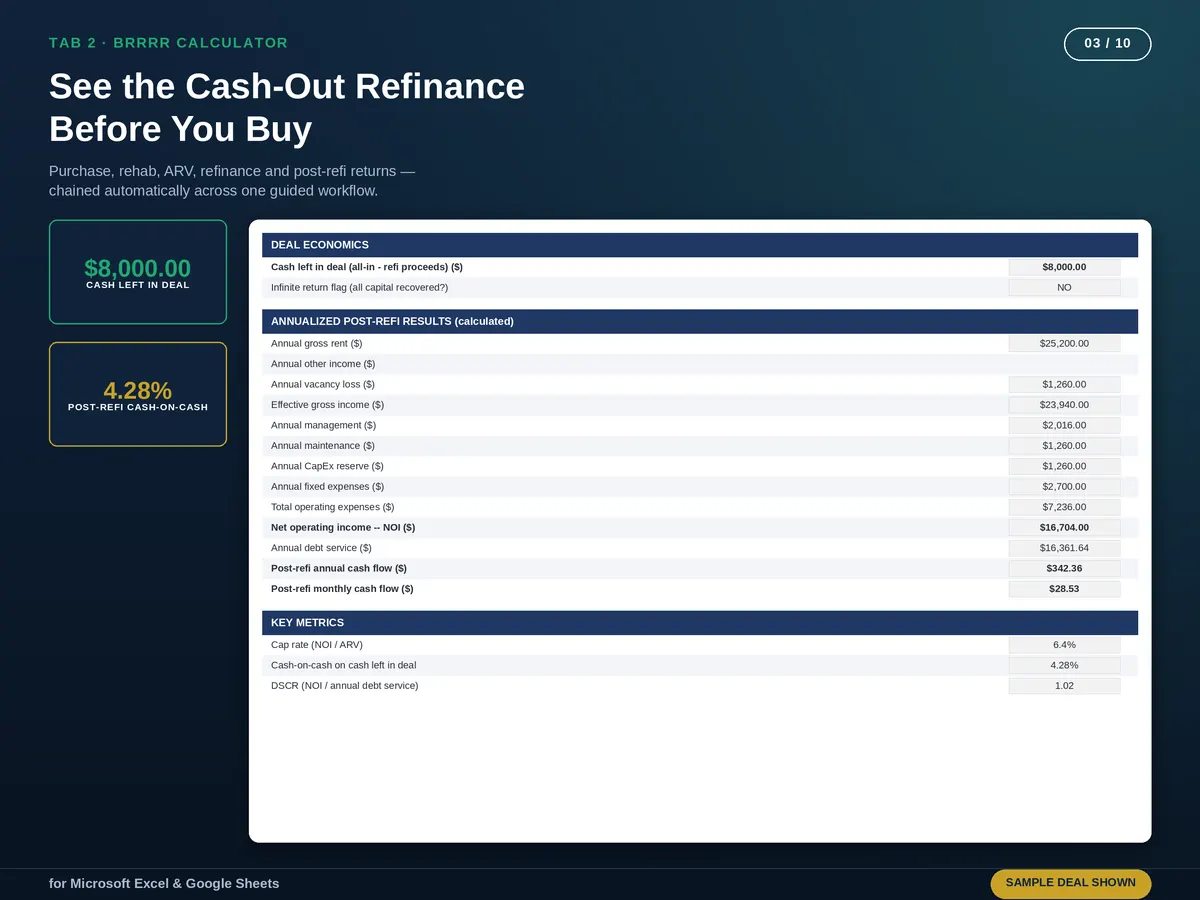Click the Net operating income -- NOI label
The height and width of the screenshot is (900, 1200).
[x=343, y=528]
